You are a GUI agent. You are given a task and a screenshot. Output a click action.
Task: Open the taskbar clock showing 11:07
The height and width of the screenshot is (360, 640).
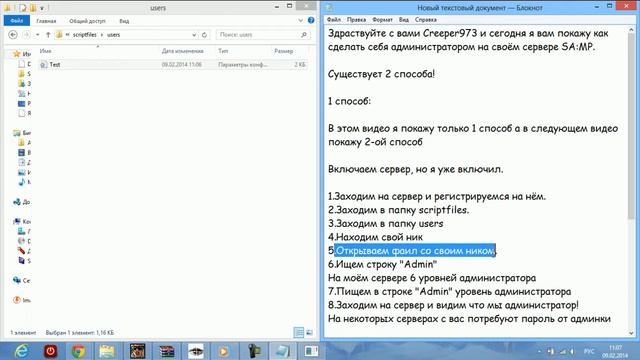(x=616, y=351)
